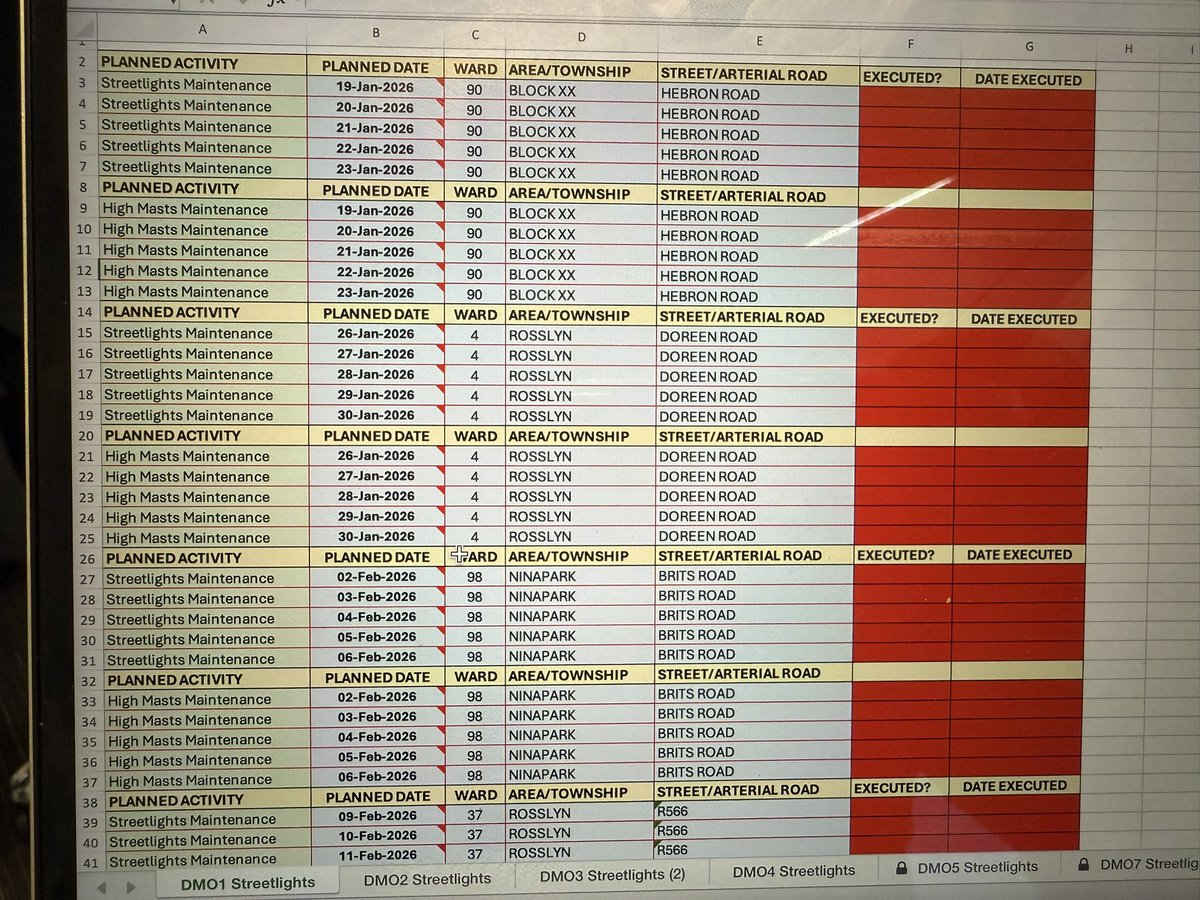This screenshot has width=1200, height=900.
Task: Click STREET/ARTERIAL ROAD cell in row 32
Action: click(x=754, y=673)
